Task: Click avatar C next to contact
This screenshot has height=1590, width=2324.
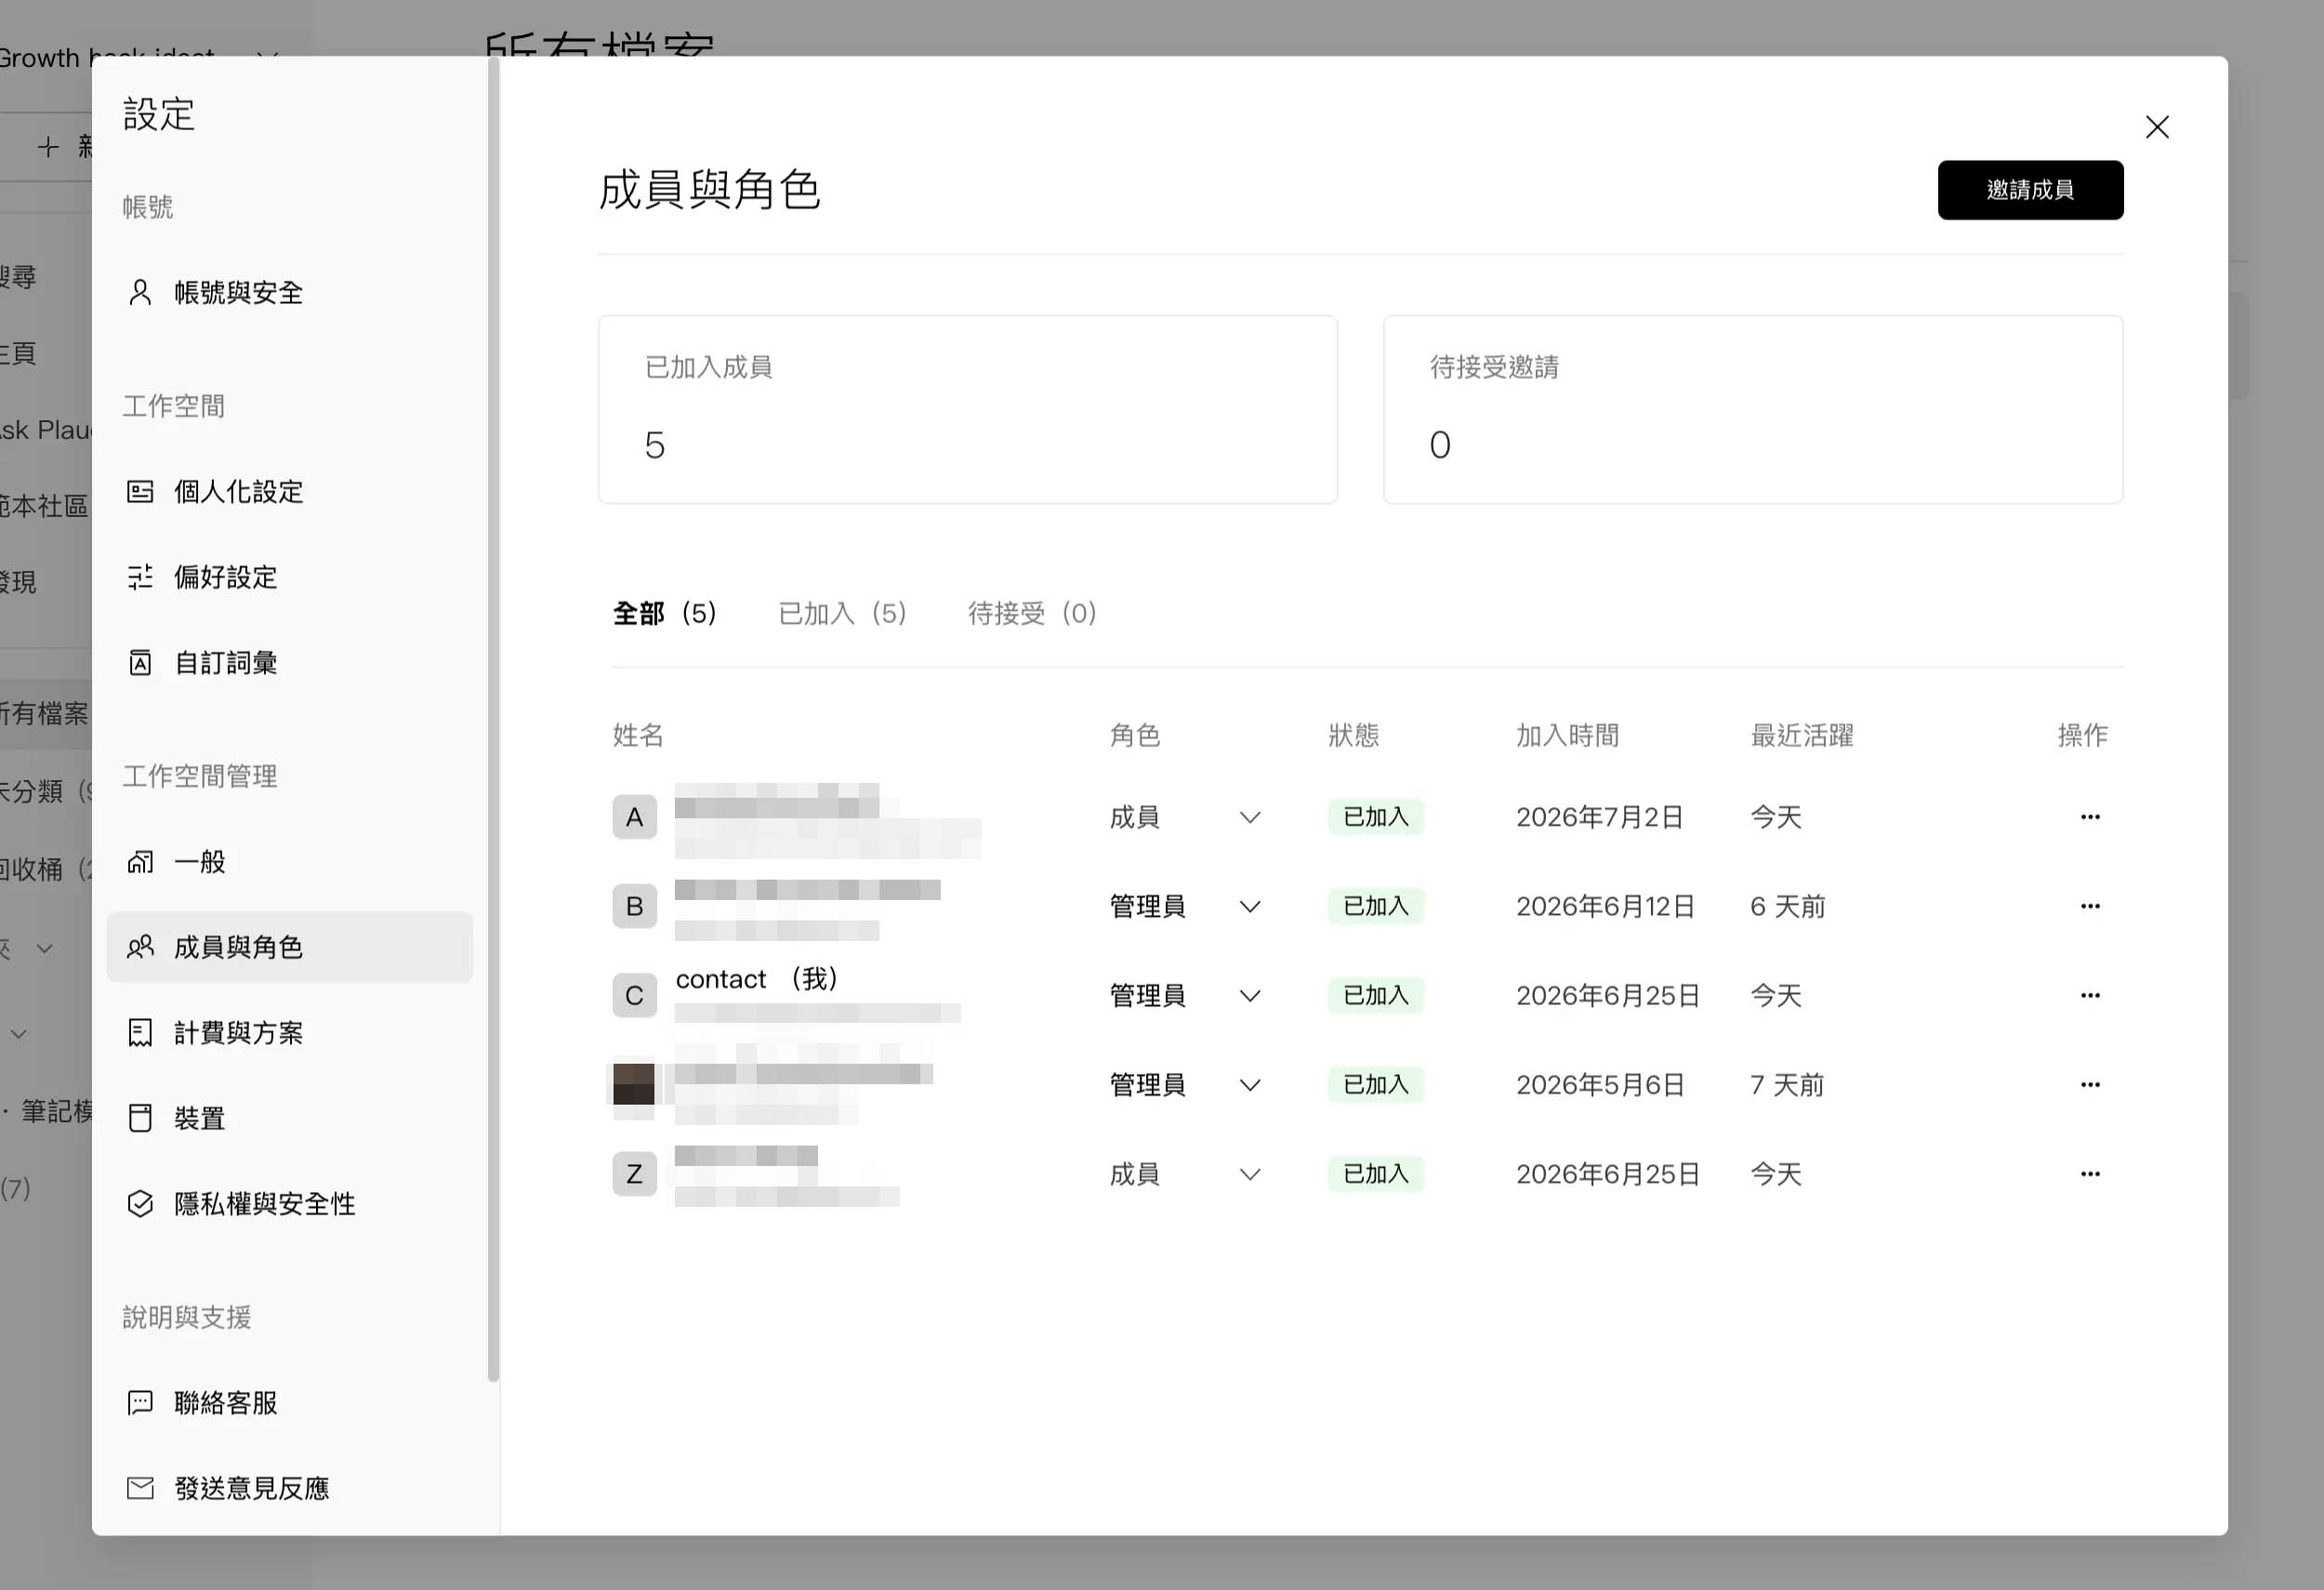Action: 634,995
